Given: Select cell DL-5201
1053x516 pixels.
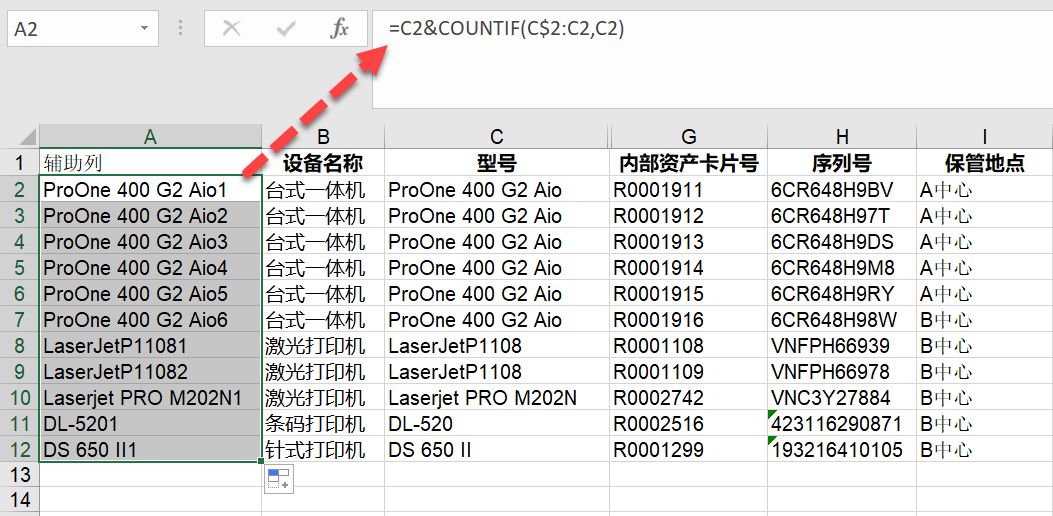Looking at the screenshot, I should 150,423.
